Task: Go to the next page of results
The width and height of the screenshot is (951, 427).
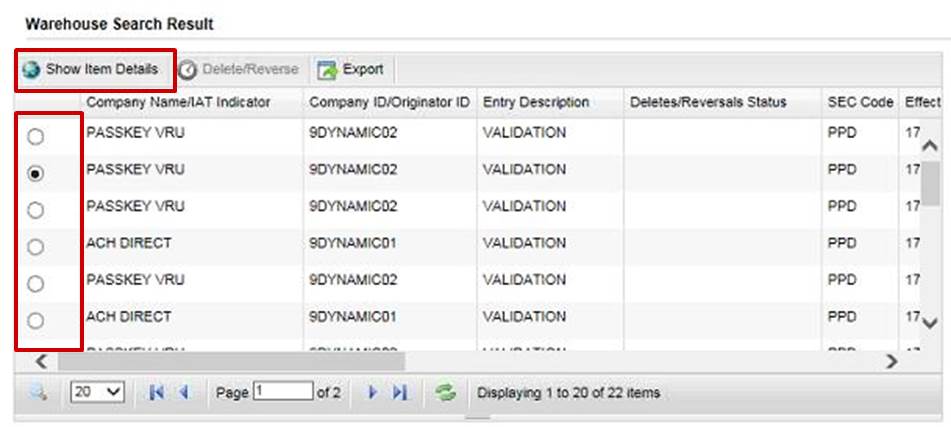Action: 373,393
